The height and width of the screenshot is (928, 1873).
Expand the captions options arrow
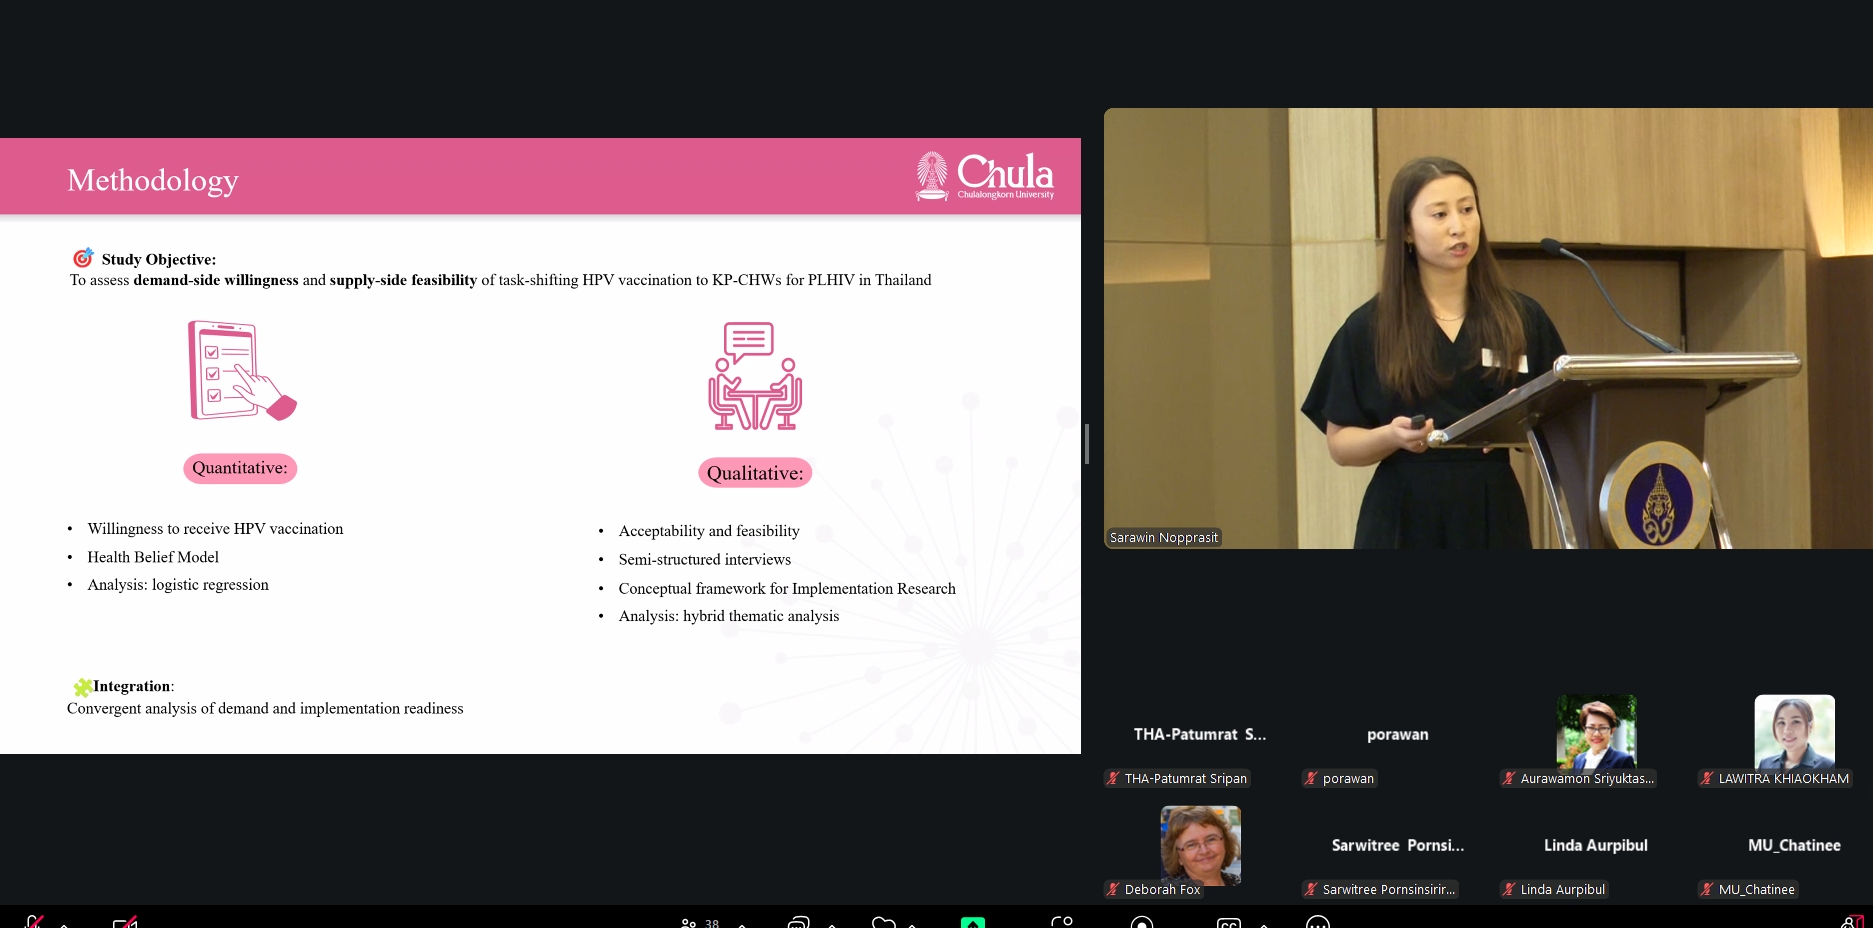[x=1264, y=924]
